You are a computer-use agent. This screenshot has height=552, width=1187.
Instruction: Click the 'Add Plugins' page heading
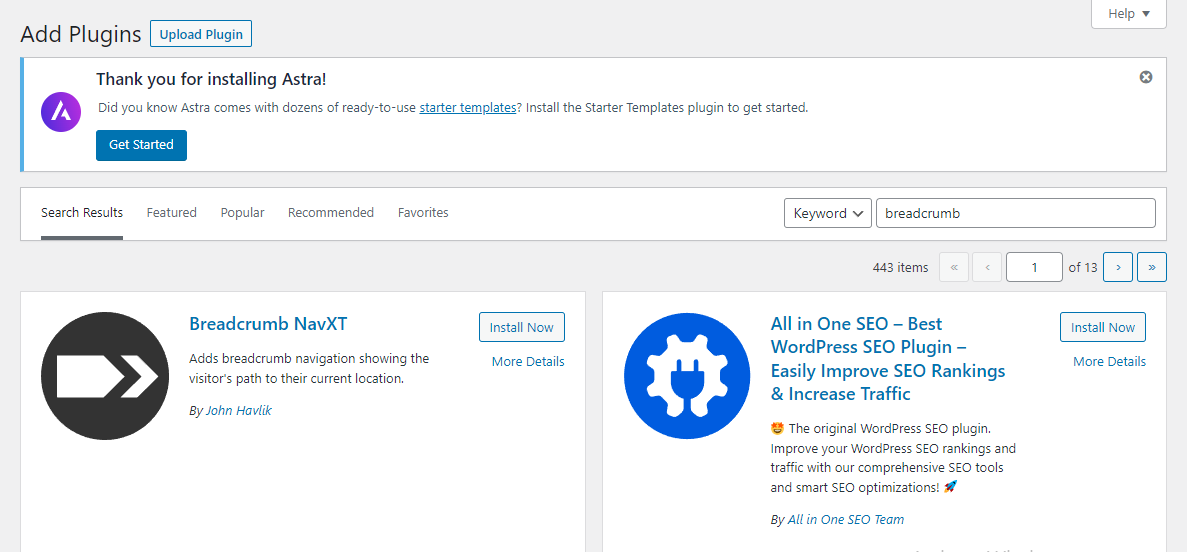point(81,34)
